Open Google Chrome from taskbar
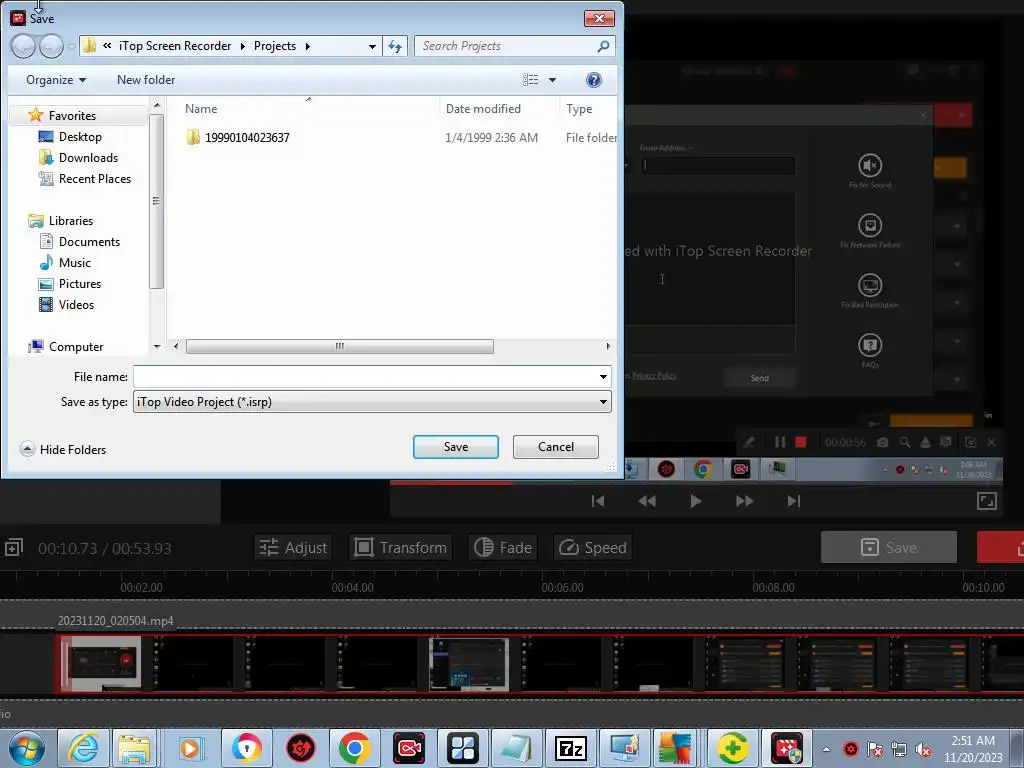Screen dimensions: 1024x768 [354, 748]
